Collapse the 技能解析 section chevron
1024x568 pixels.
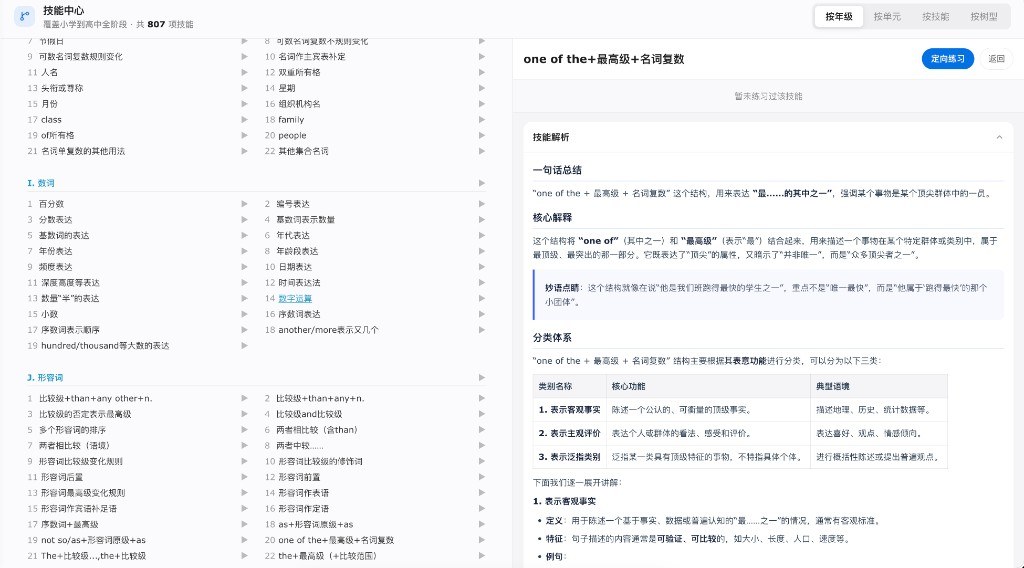click(999, 137)
